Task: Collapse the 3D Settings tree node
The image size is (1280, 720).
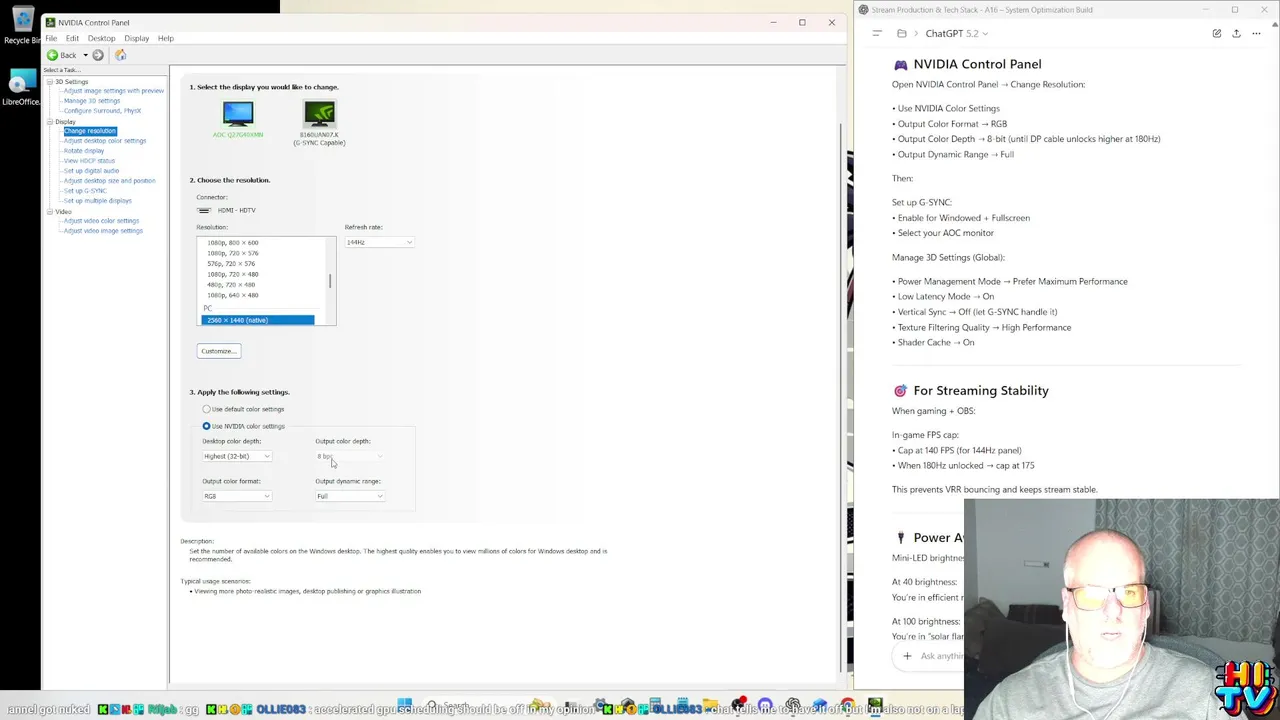Action: click(50, 81)
